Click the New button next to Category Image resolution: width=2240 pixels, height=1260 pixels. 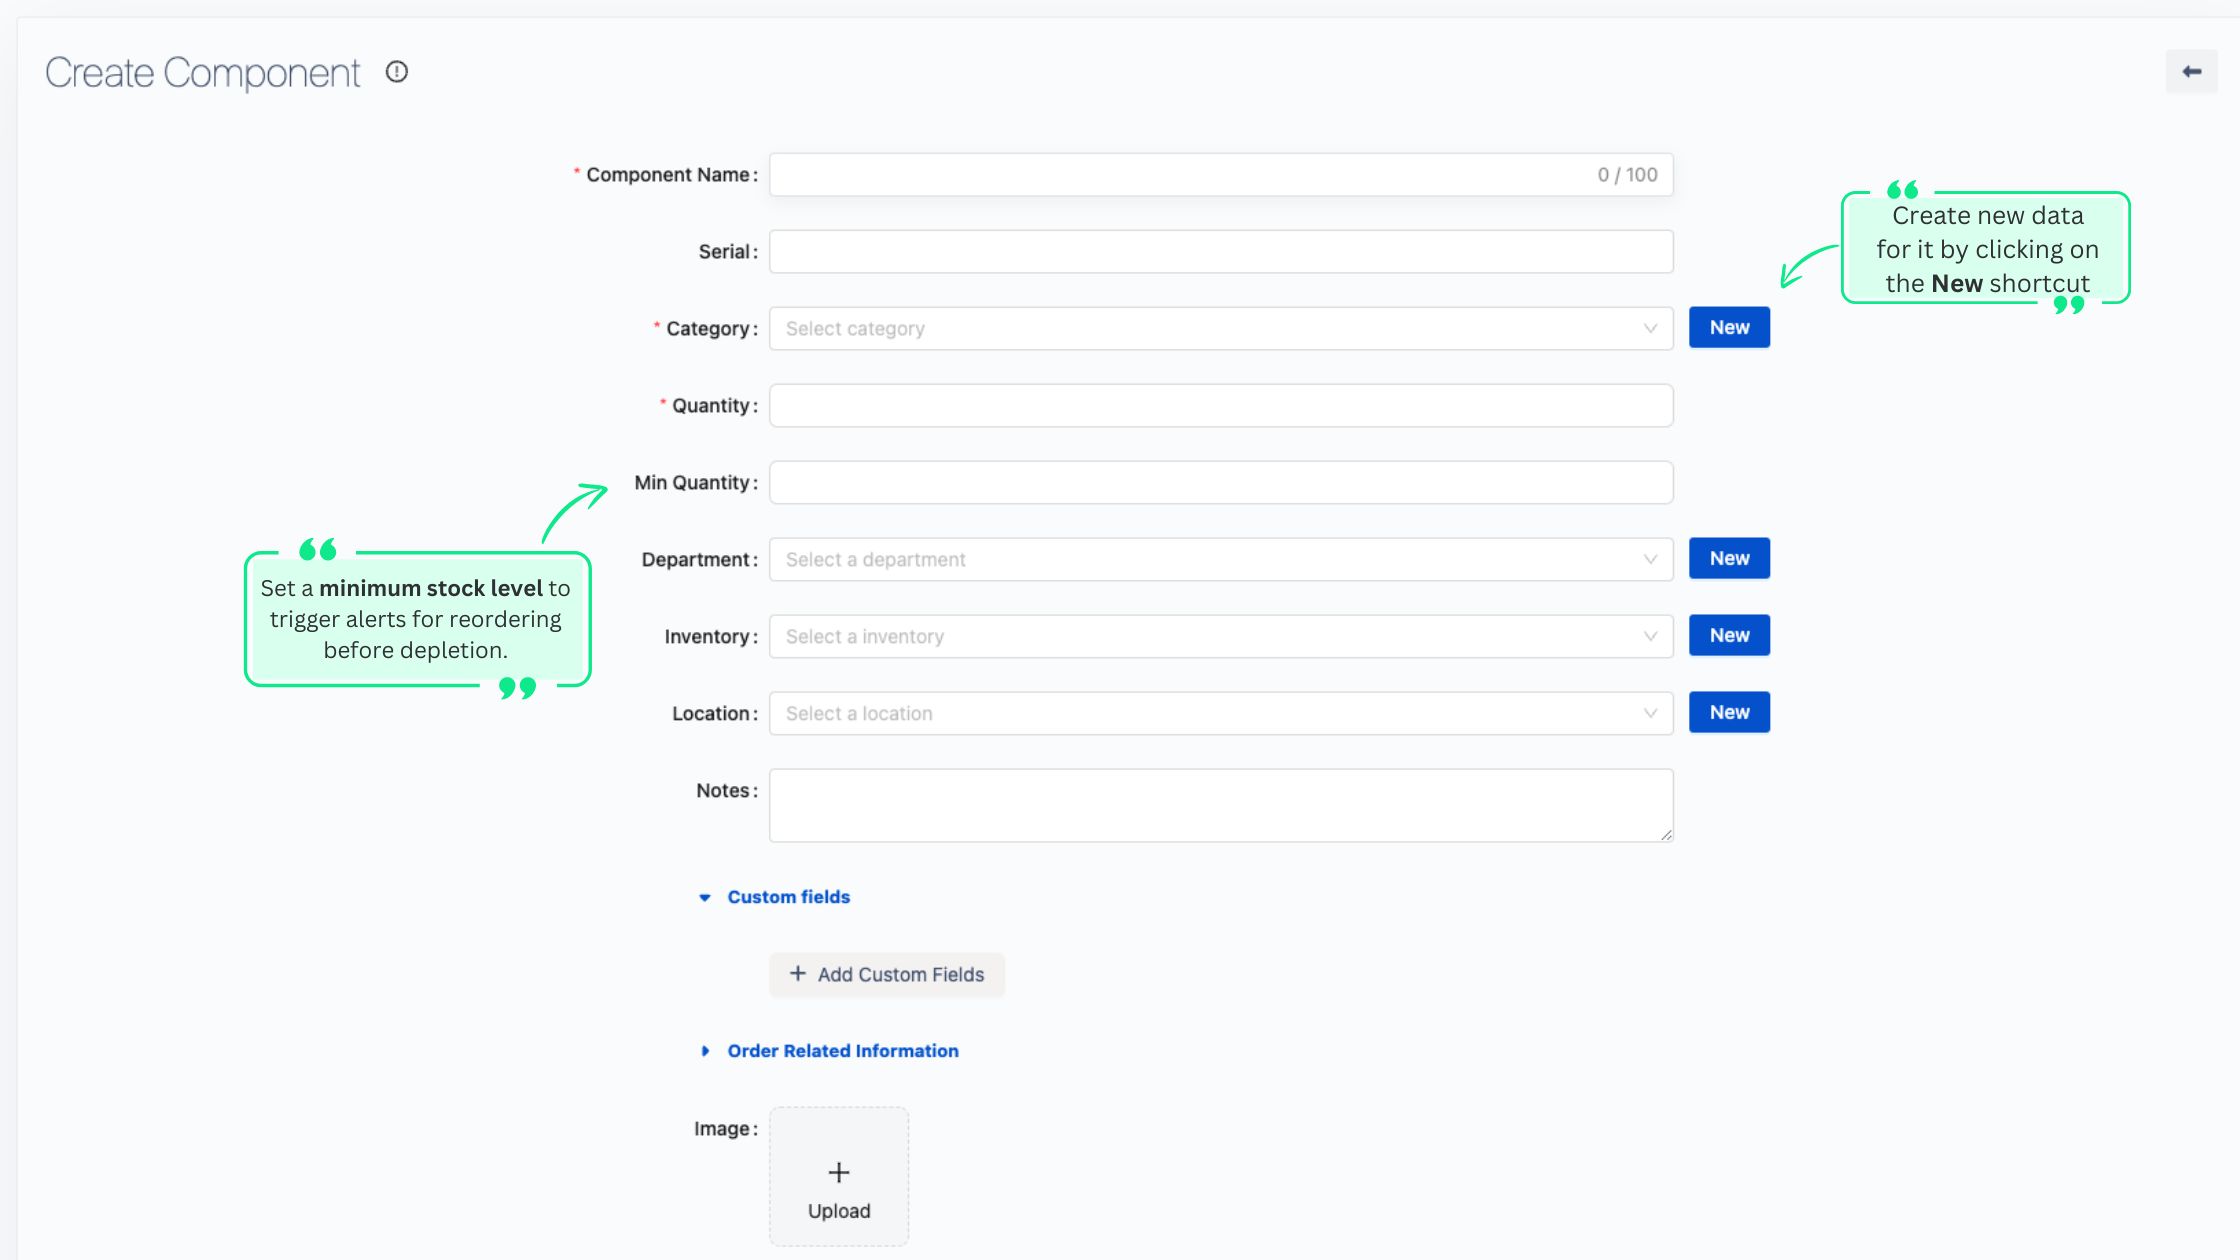(1728, 327)
